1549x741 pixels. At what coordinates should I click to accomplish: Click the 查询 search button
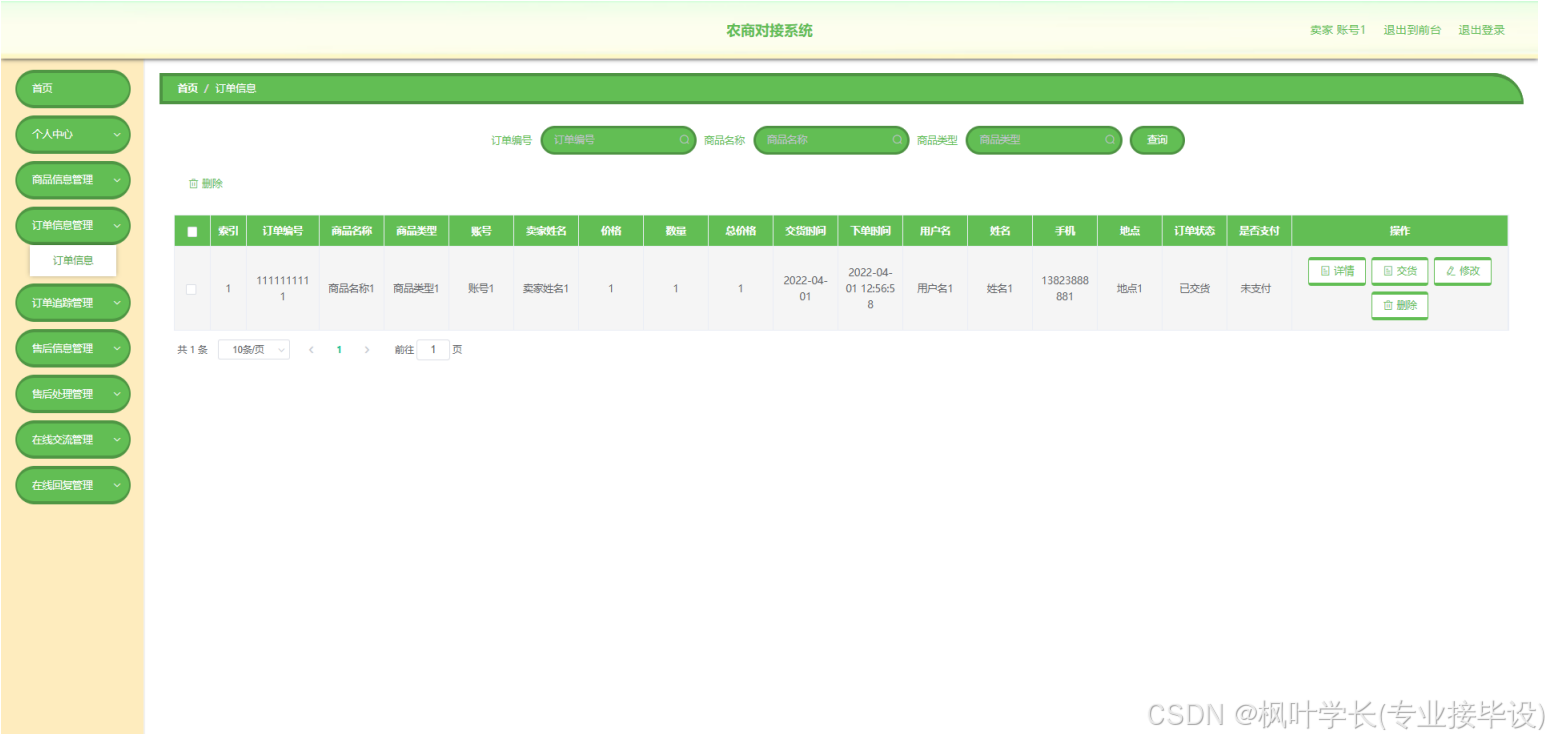click(1157, 140)
